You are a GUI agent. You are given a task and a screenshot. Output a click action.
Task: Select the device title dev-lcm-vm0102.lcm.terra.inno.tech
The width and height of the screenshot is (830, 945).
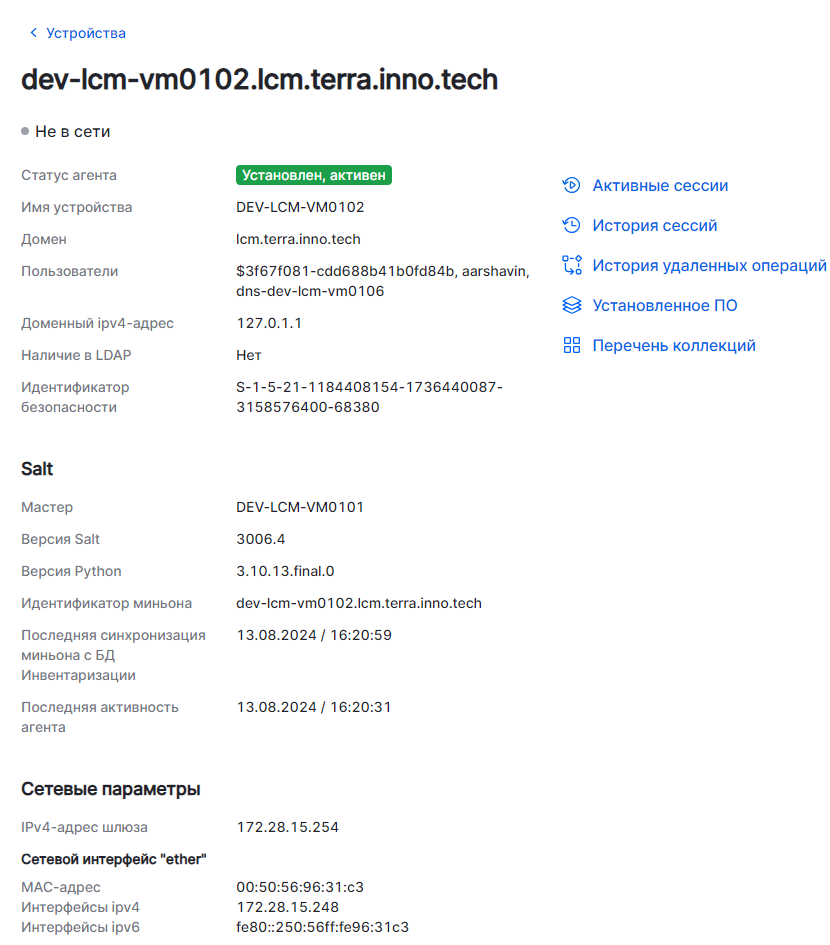(260, 80)
